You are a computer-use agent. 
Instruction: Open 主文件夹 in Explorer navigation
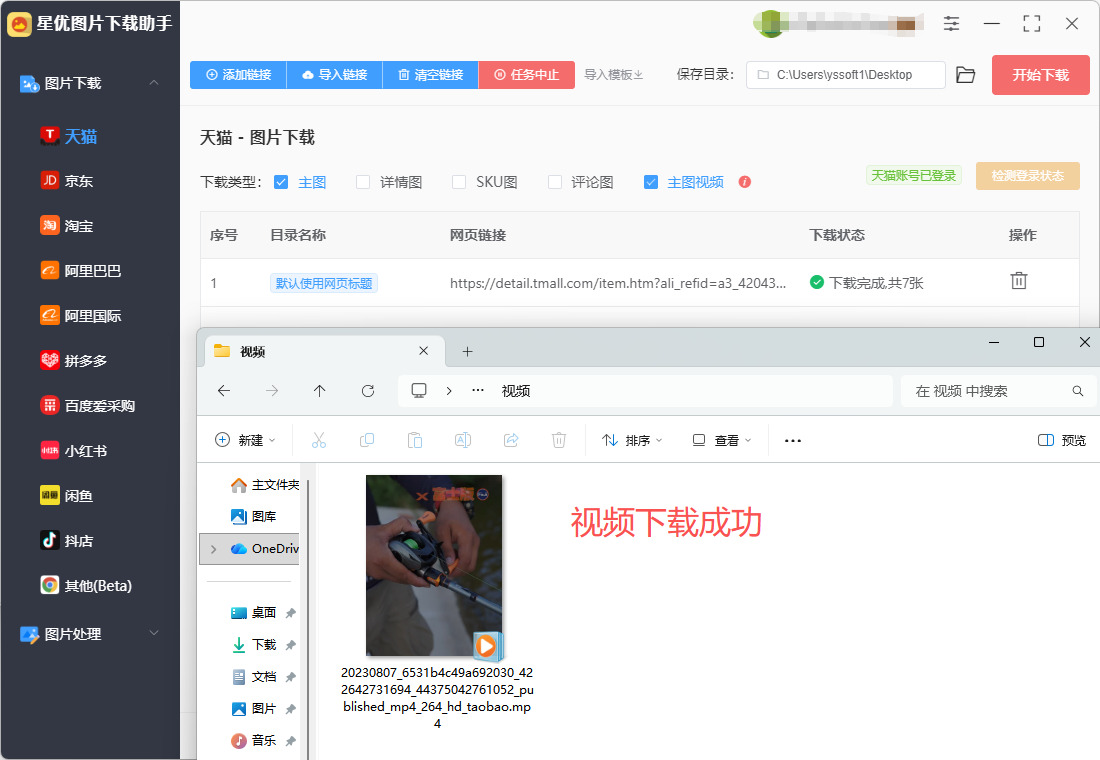(265, 485)
